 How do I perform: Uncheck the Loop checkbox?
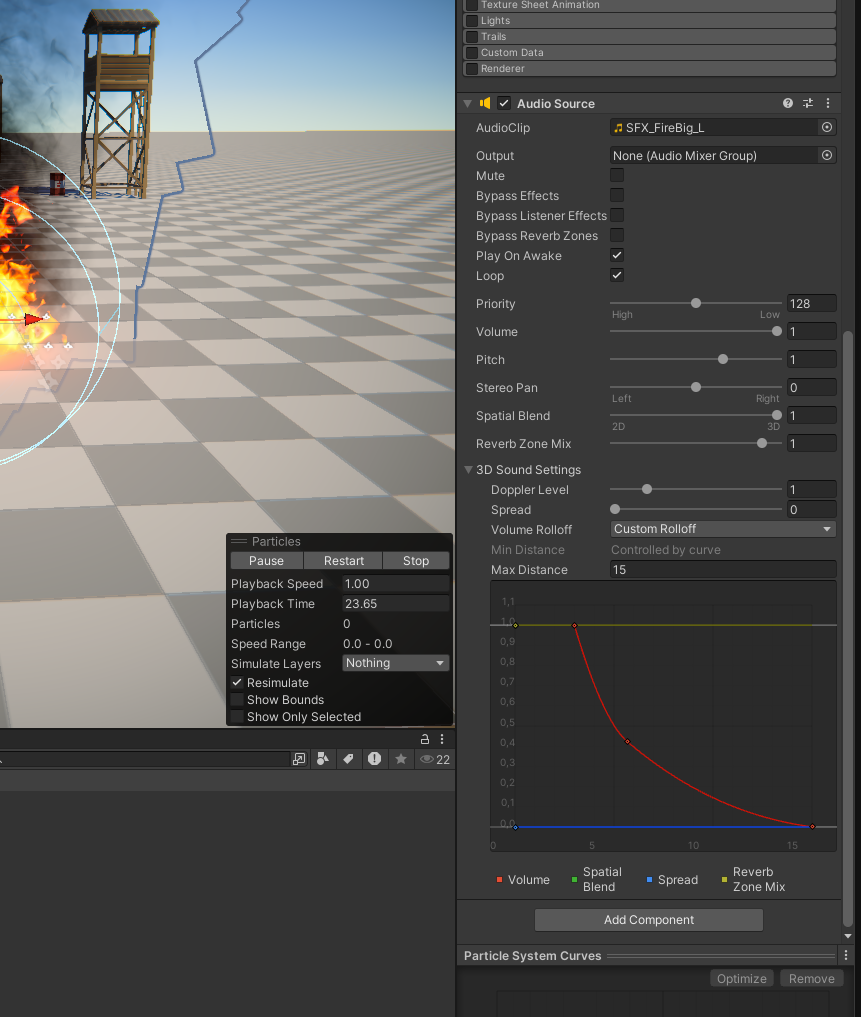click(617, 276)
